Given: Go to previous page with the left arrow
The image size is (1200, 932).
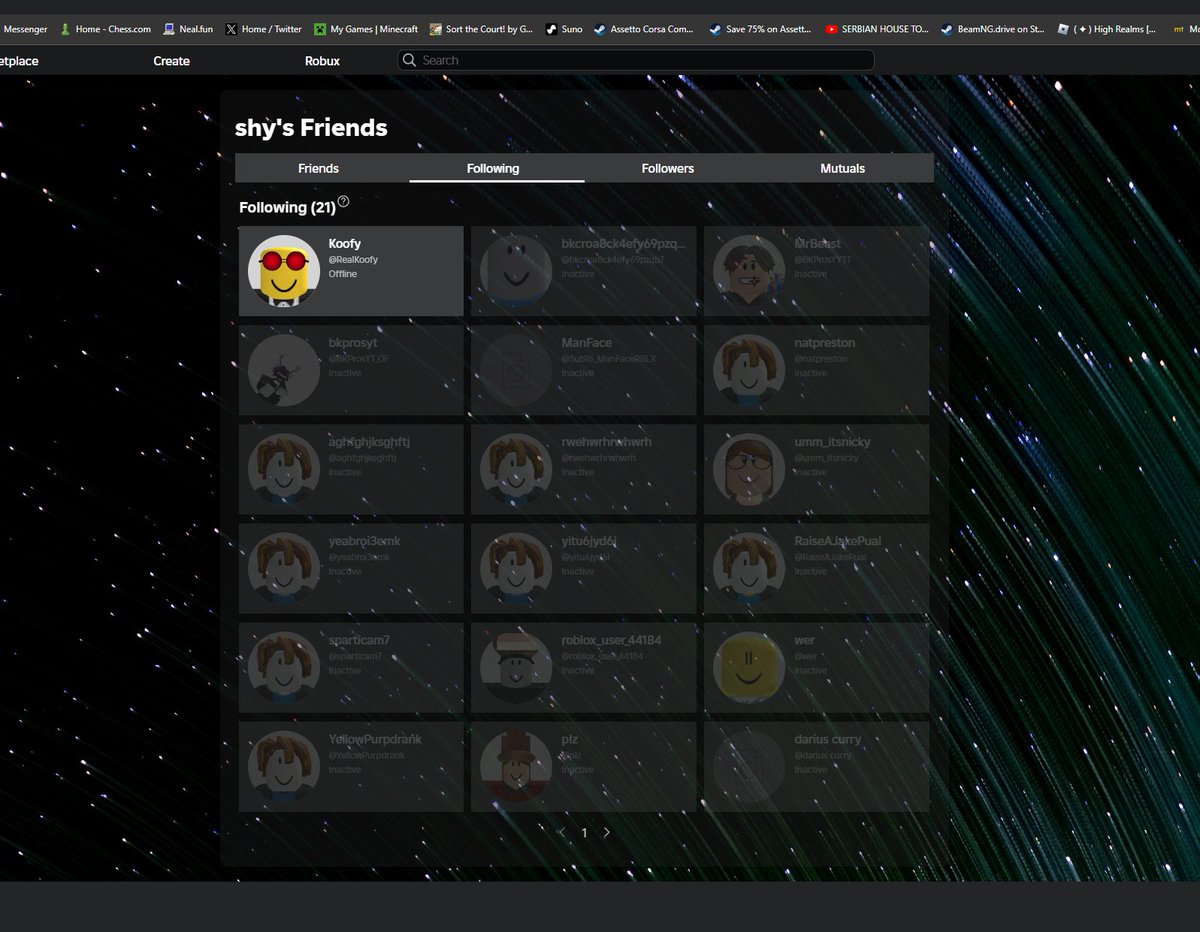Looking at the screenshot, I should [x=562, y=832].
